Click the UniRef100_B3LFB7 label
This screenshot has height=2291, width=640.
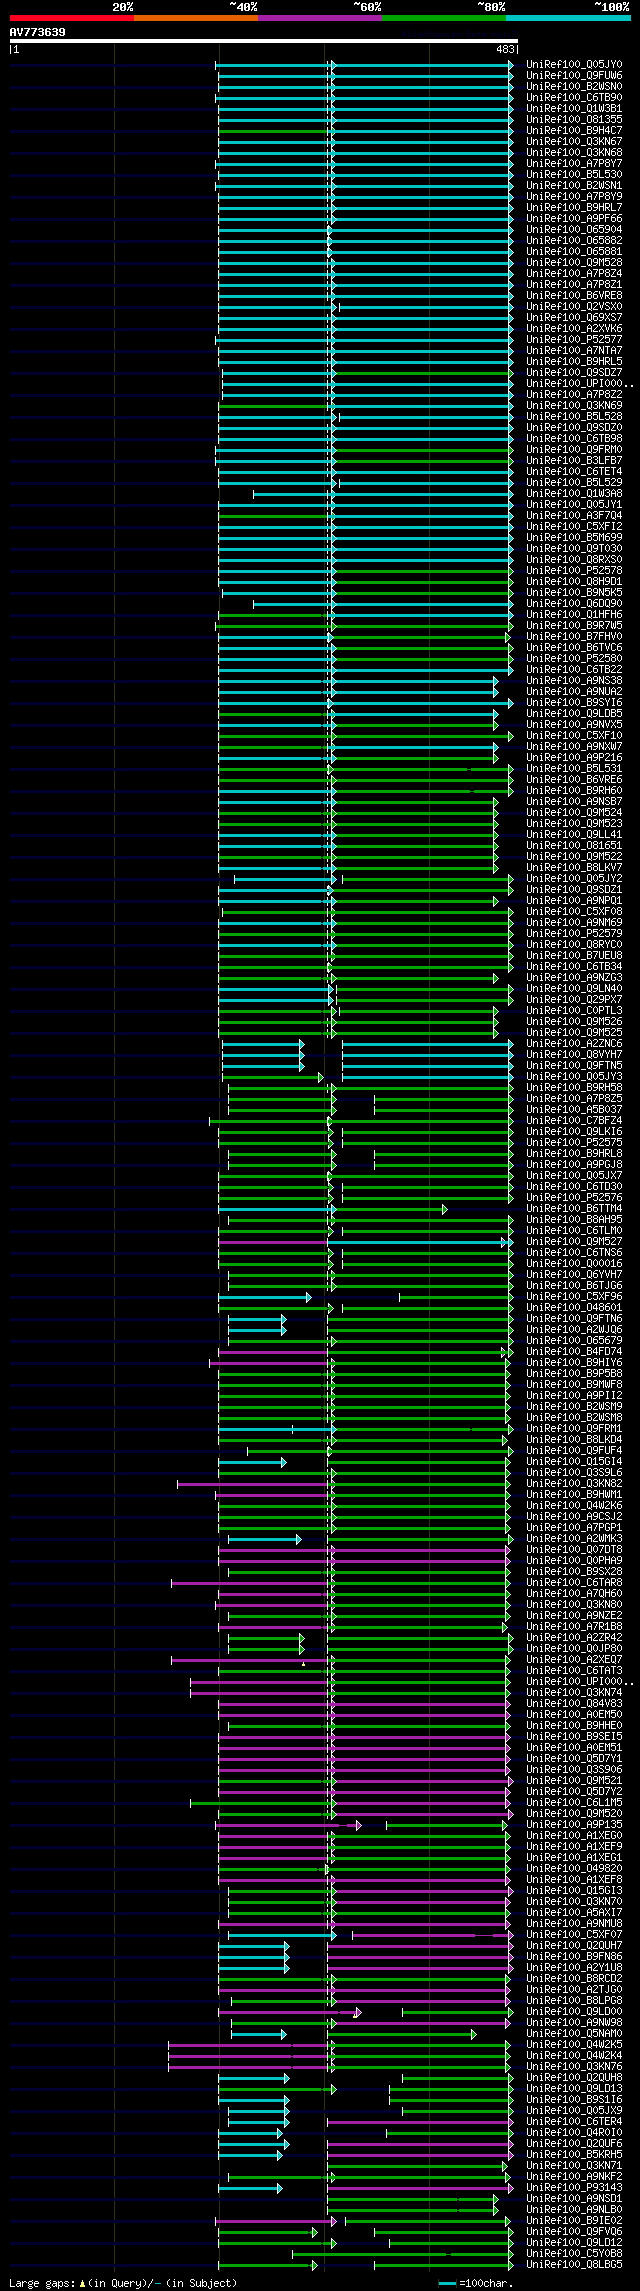[574, 461]
